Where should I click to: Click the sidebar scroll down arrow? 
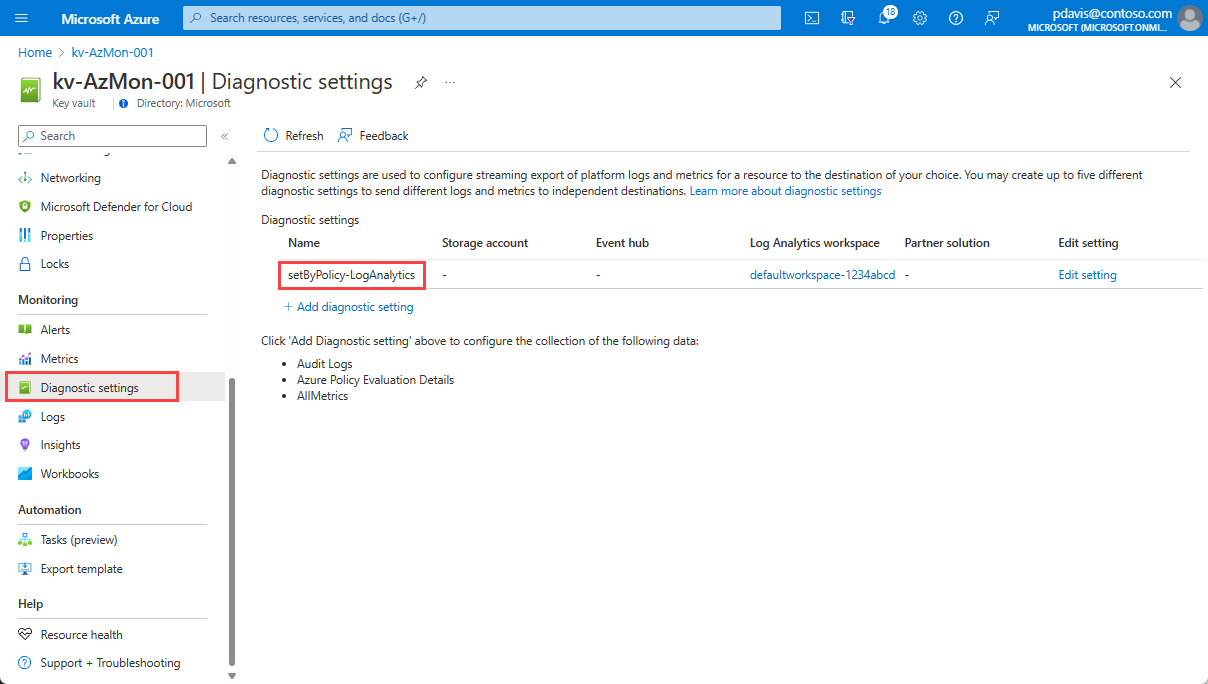232,677
